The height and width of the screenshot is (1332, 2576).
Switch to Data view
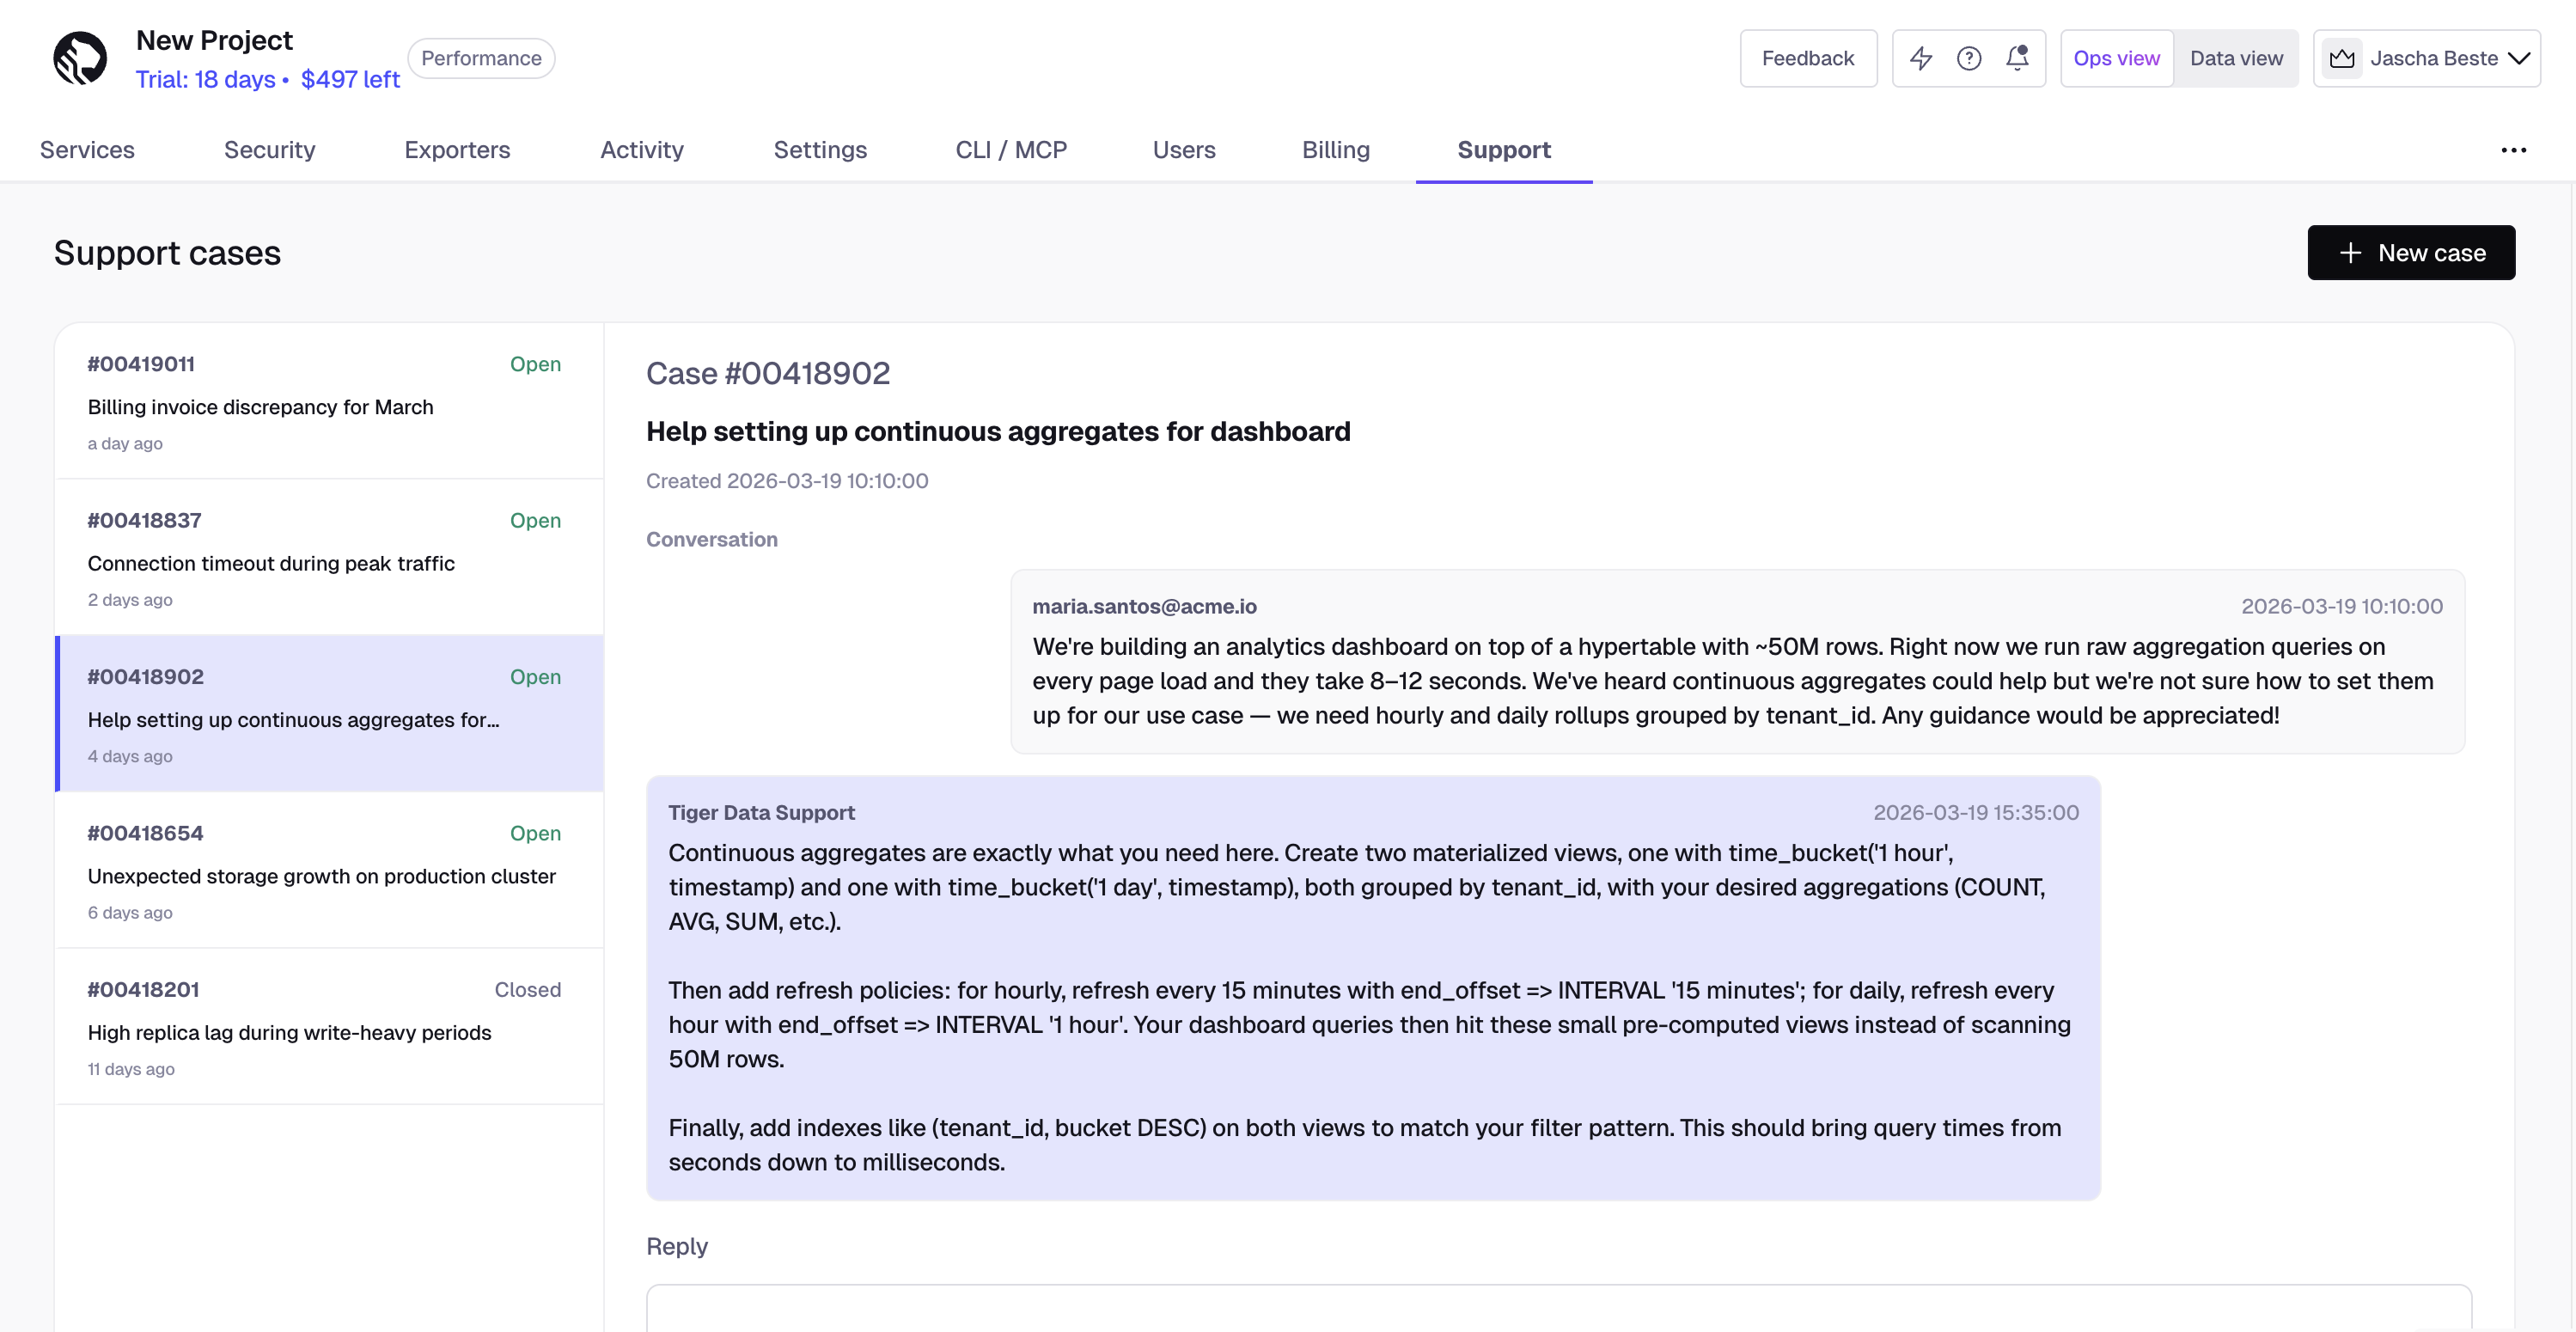(x=2237, y=58)
